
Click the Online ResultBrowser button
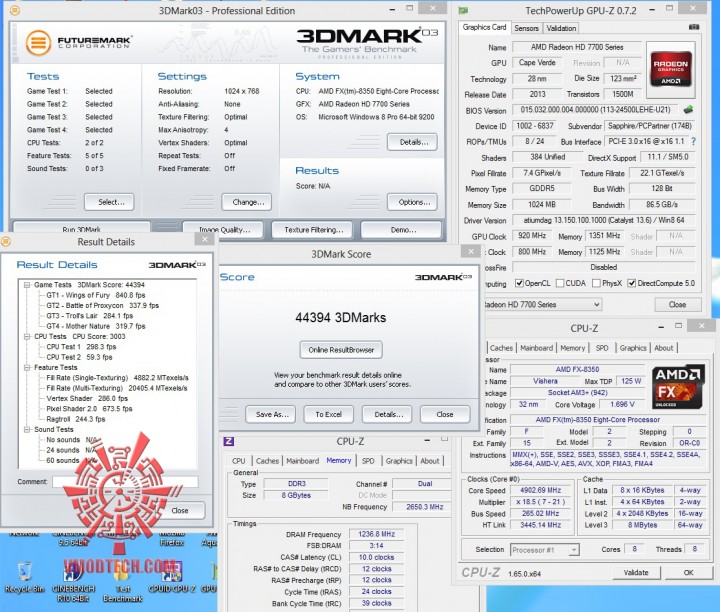pos(341,350)
